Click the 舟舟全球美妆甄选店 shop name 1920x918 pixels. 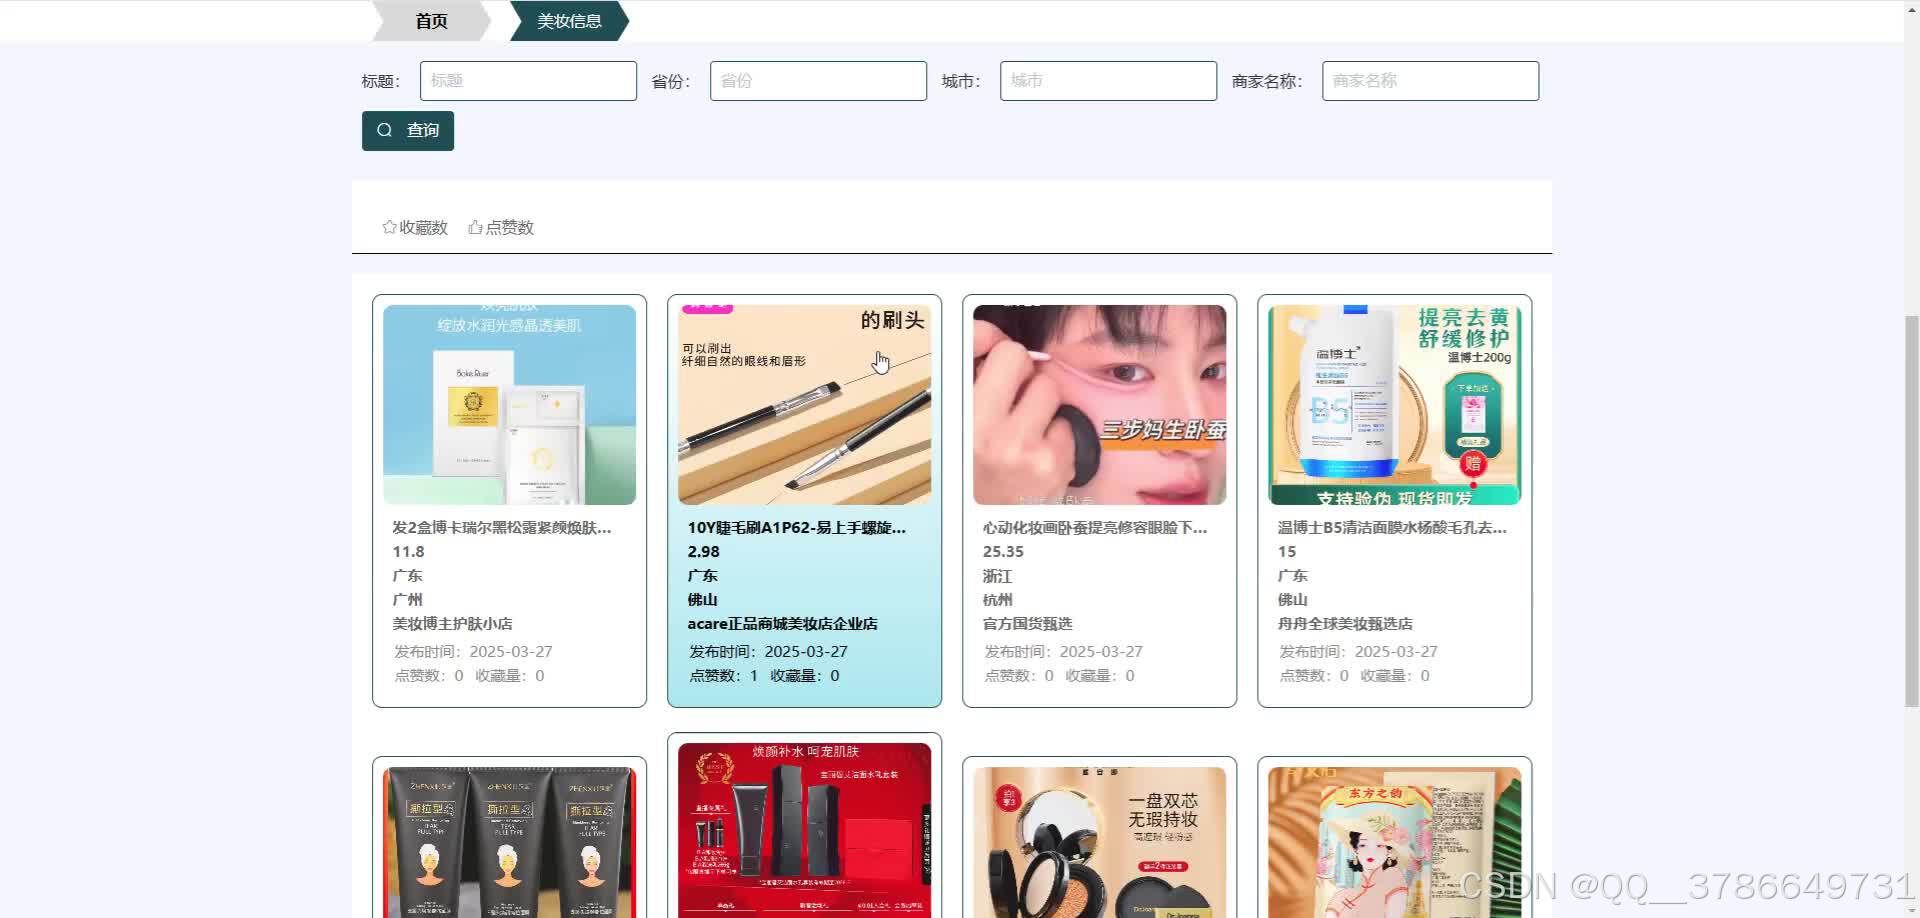(x=1345, y=623)
